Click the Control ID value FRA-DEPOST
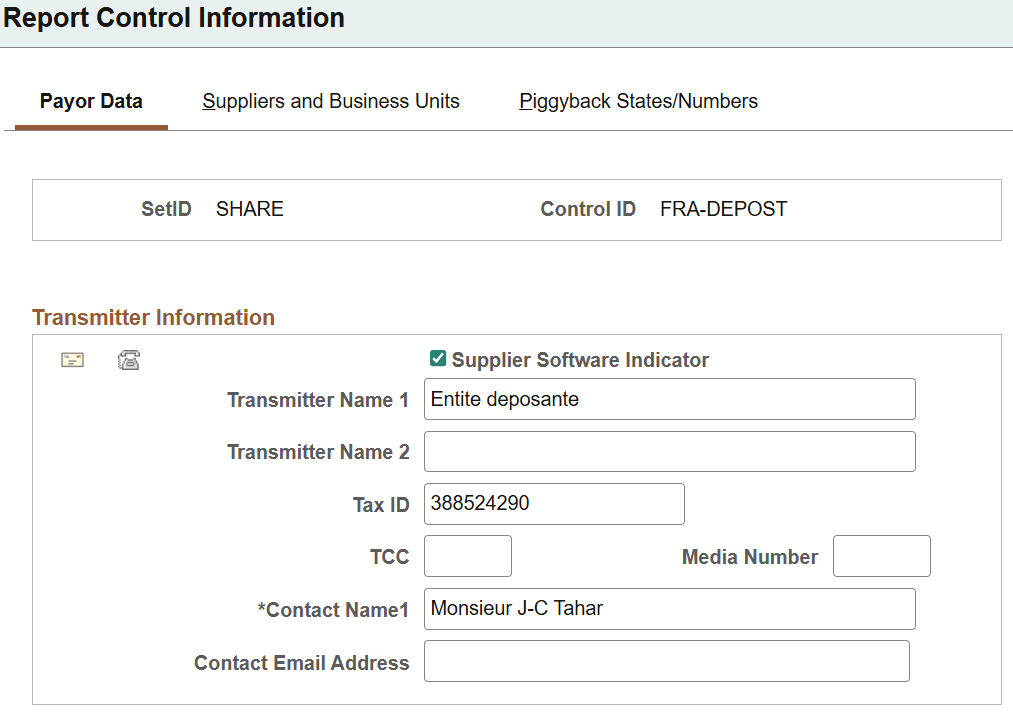 click(x=723, y=209)
